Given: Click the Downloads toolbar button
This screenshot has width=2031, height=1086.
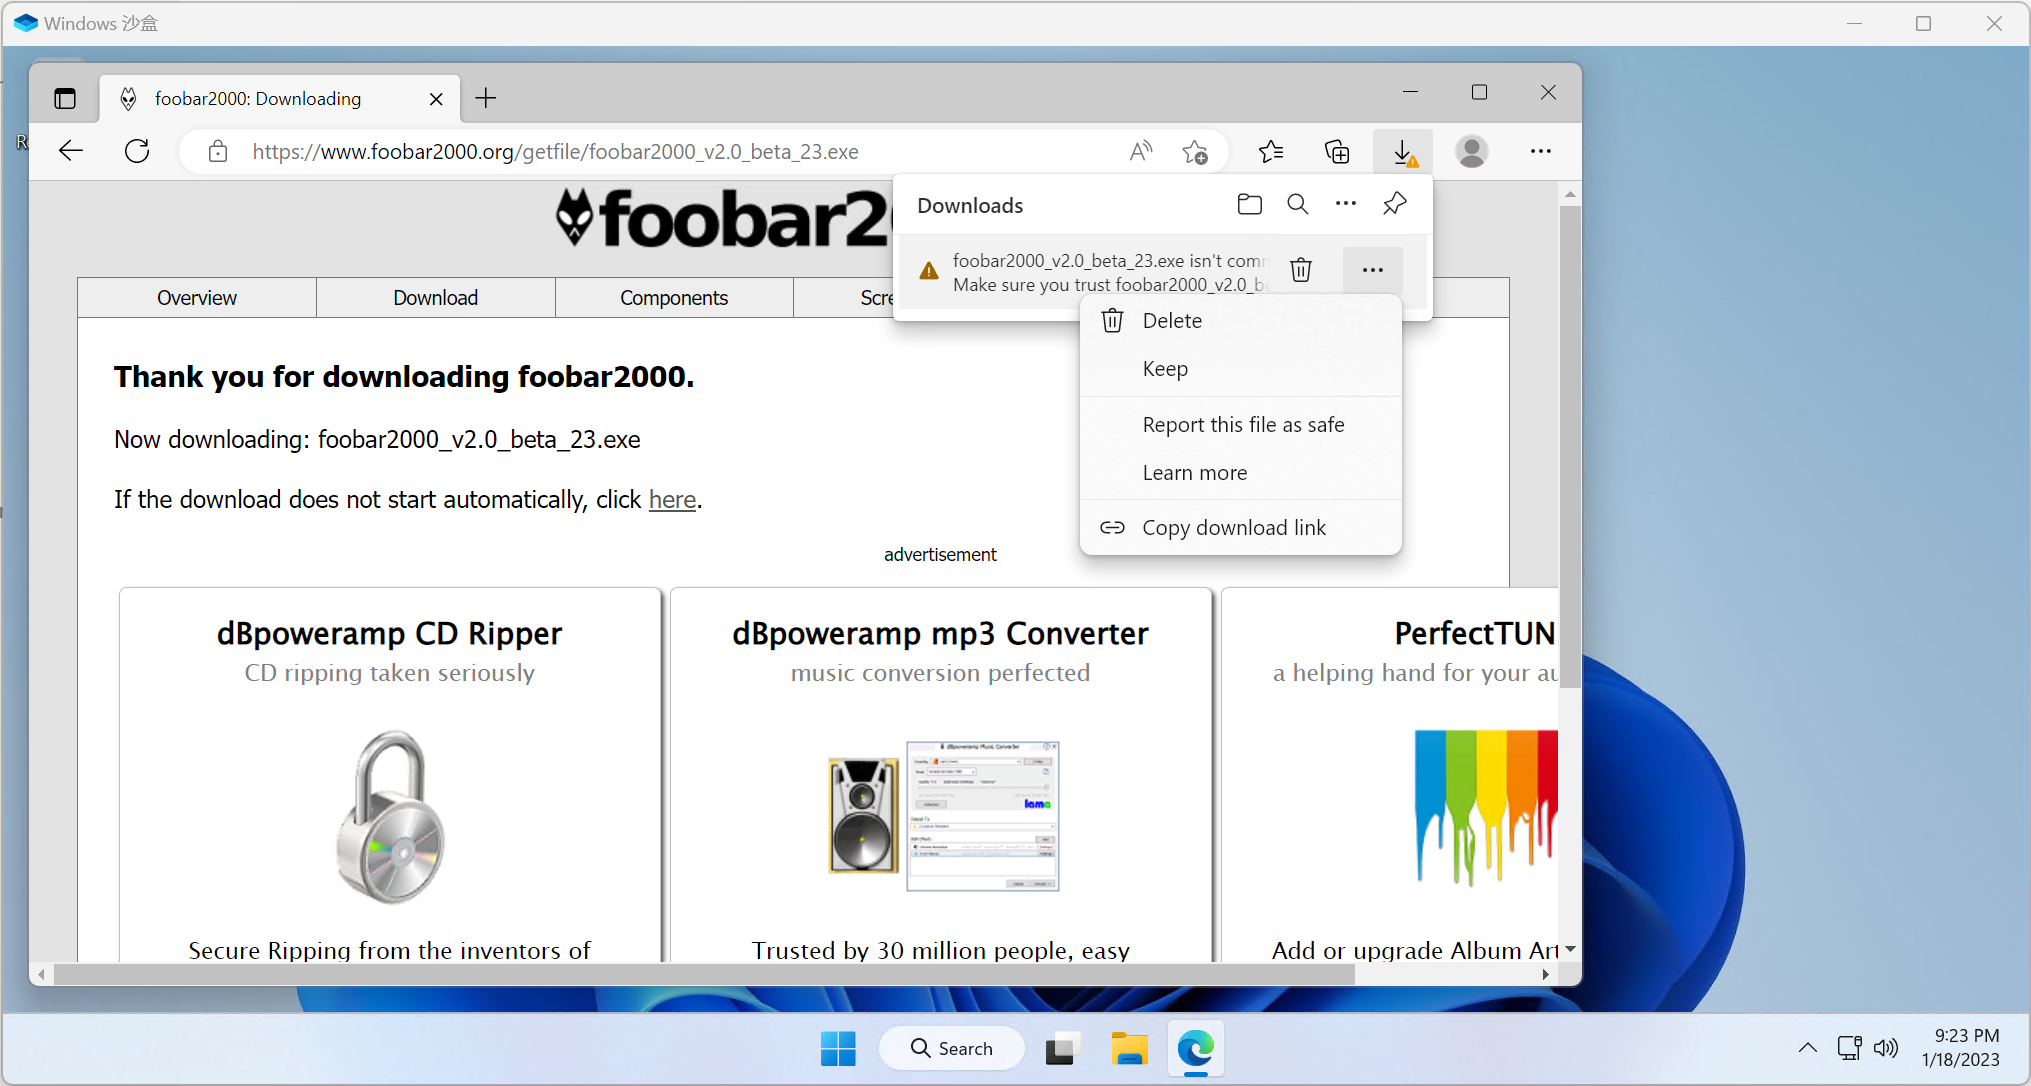Looking at the screenshot, I should click(x=1403, y=152).
